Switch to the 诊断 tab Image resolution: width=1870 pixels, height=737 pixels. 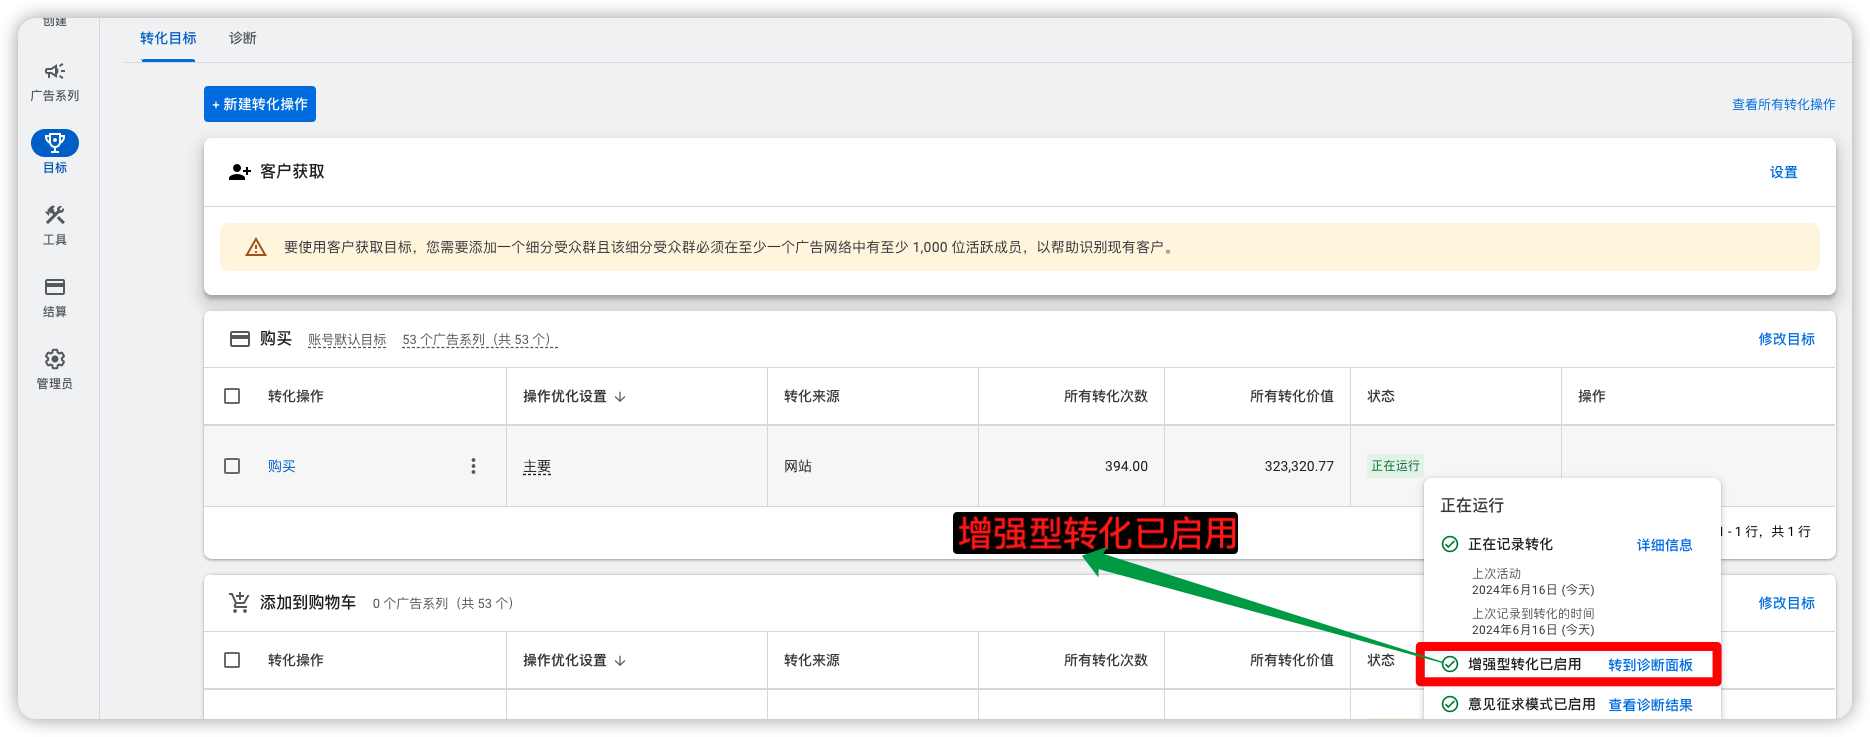click(x=242, y=38)
